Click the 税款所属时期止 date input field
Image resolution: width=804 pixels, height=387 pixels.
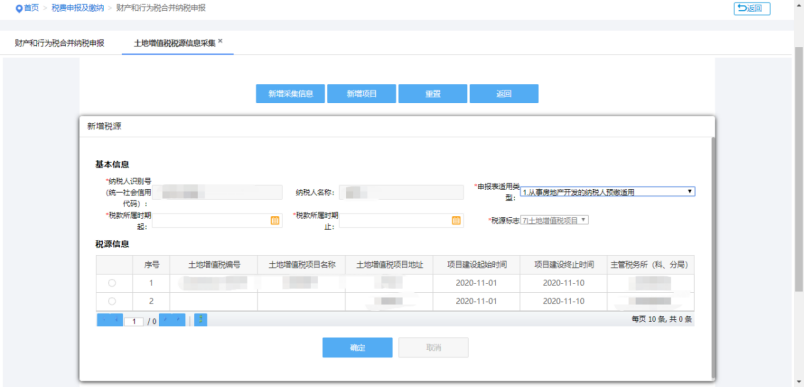401,220
